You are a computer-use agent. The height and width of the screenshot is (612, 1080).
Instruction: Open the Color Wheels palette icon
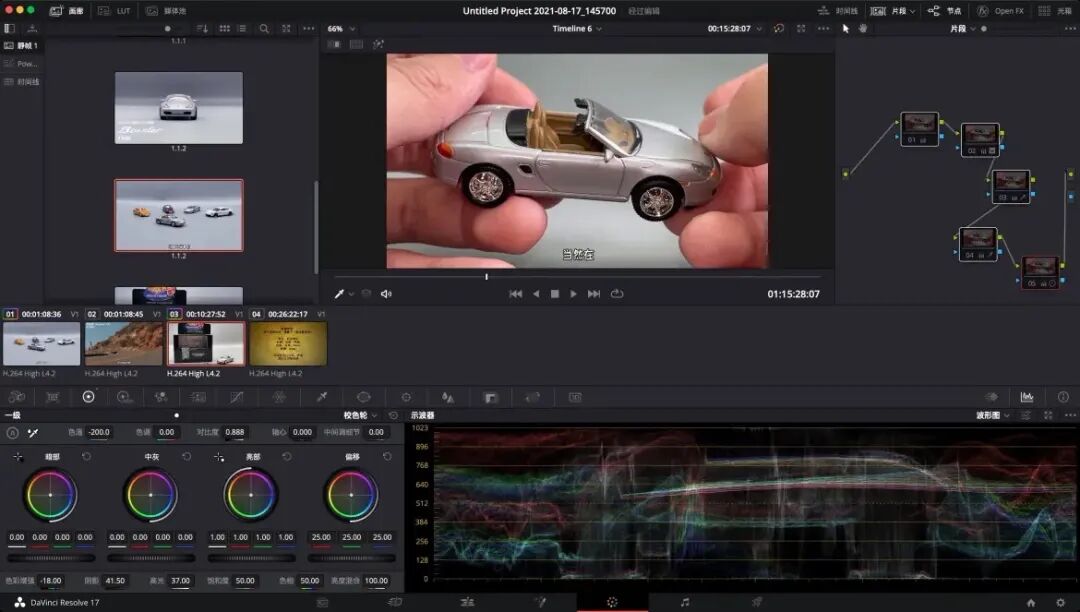tap(88, 397)
